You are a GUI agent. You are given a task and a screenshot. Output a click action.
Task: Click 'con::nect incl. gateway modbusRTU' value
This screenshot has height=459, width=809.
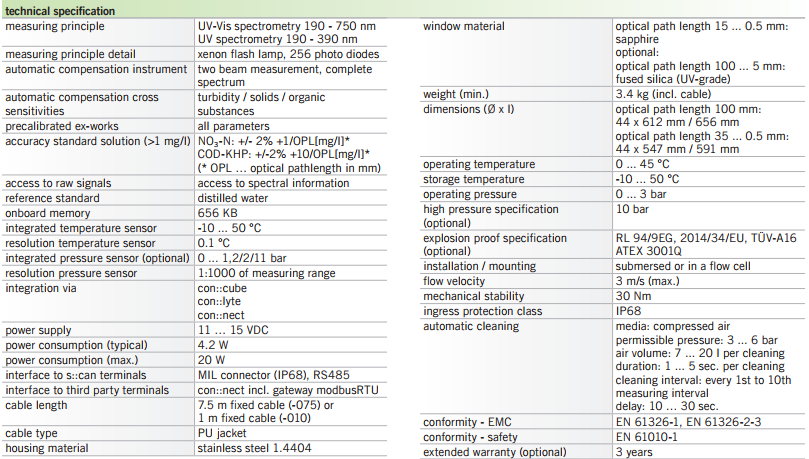click(x=288, y=390)
